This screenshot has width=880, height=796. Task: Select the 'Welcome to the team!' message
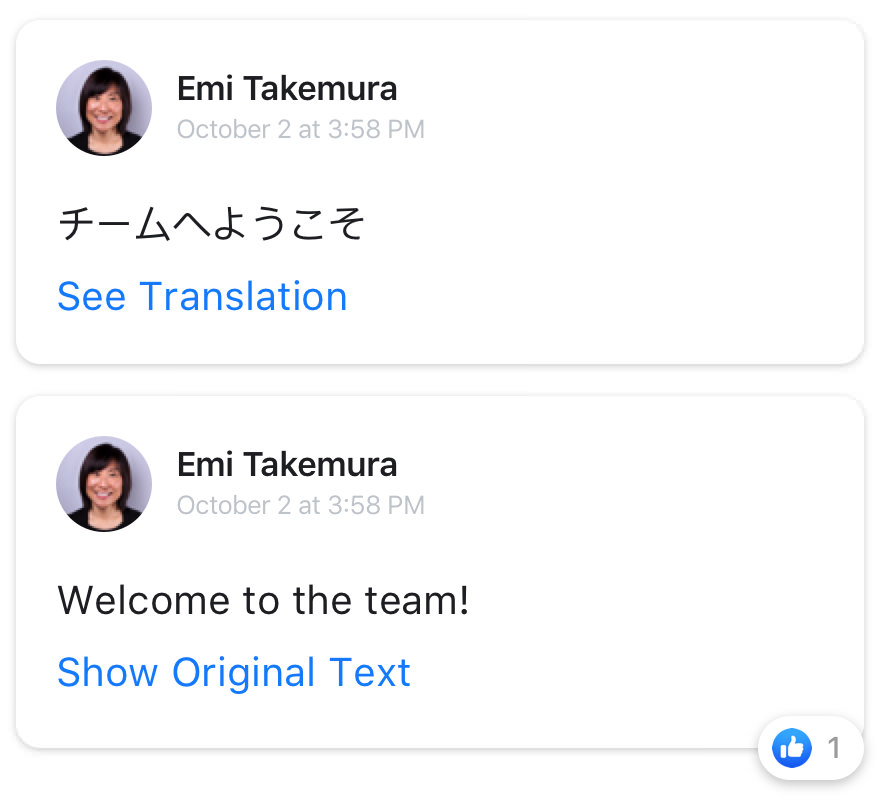click(263, 601)
